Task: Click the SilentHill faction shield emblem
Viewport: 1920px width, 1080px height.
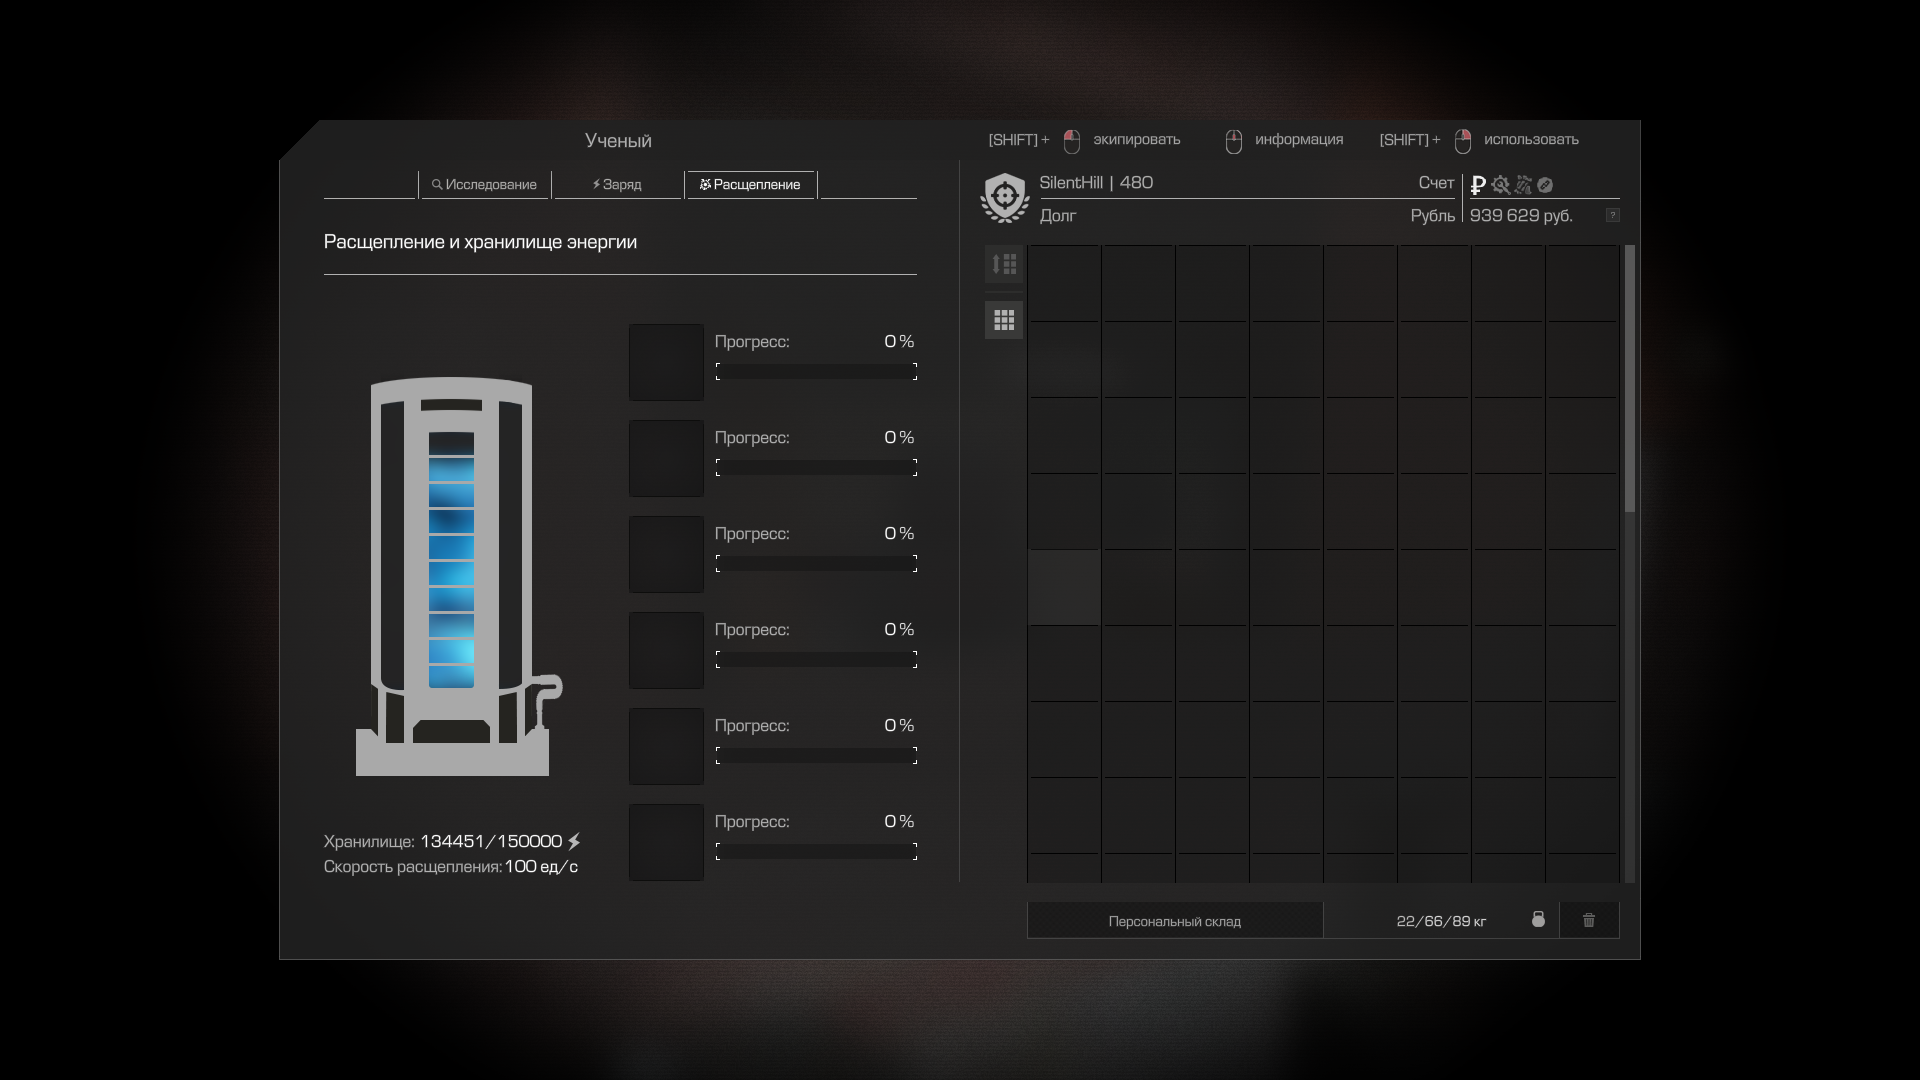Action: point(1005,197)
